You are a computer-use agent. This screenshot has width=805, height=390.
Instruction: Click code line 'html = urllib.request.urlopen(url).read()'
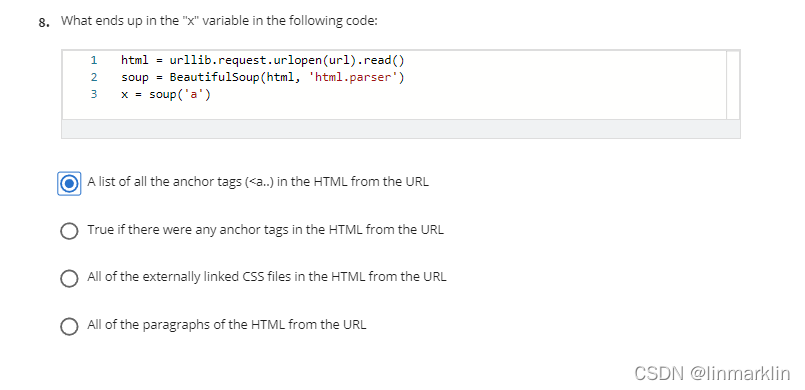pos(262,61)
